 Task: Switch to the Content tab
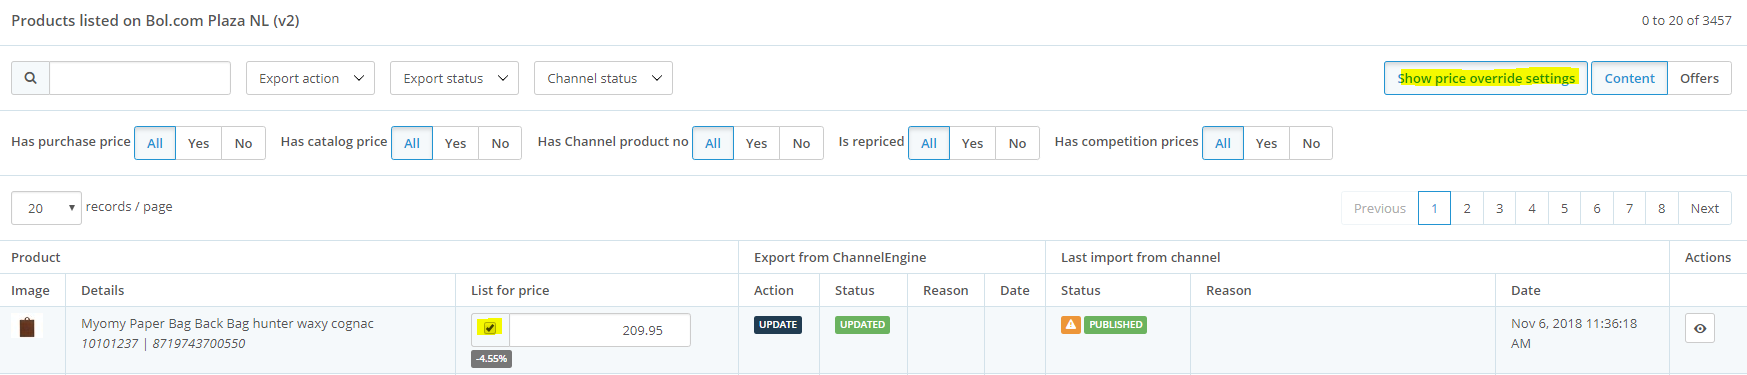tap(1629, 78)
